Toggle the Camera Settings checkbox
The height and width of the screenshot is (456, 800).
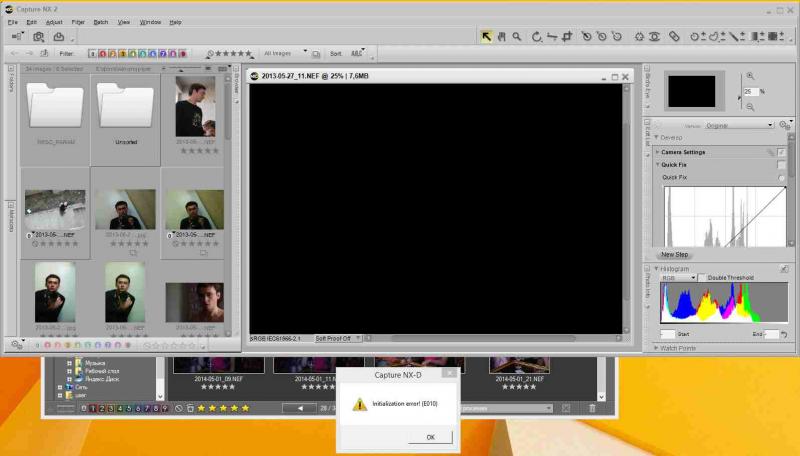781,152
